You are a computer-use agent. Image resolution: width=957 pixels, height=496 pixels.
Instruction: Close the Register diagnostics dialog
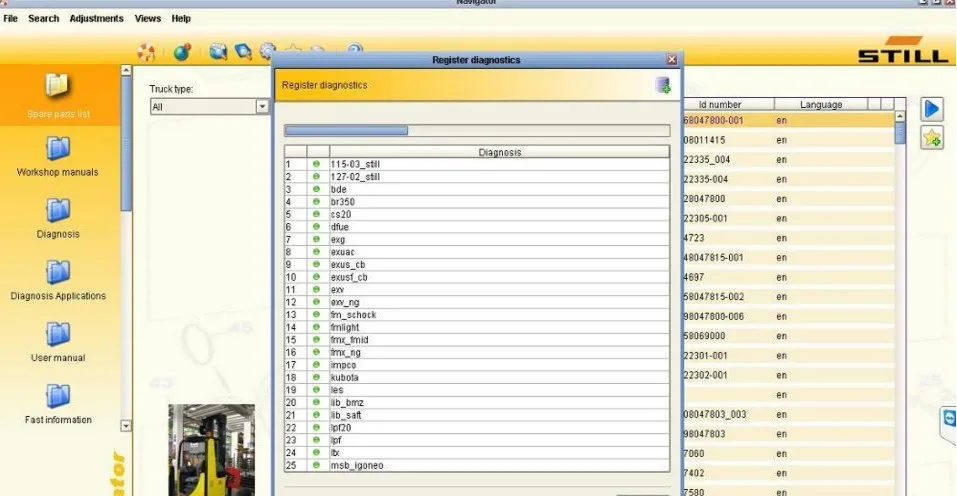pos(671,60)
